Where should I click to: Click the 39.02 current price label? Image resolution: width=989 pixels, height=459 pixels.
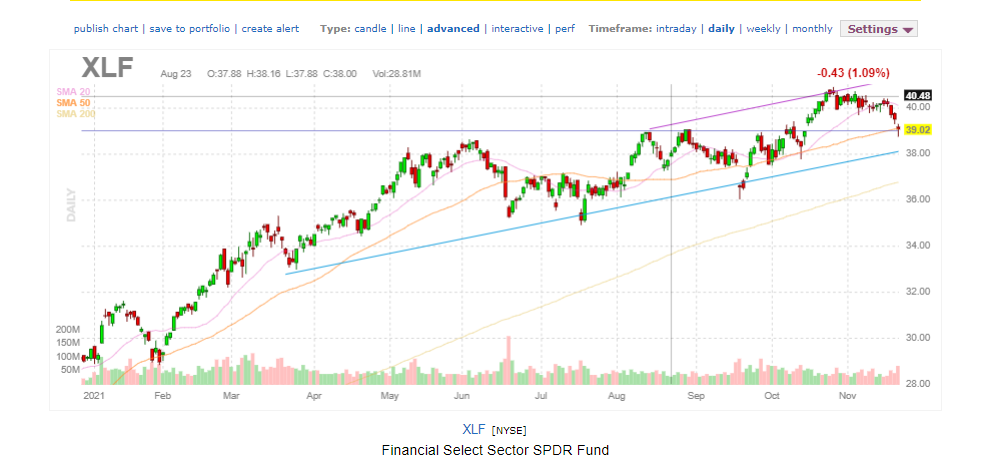[918, 130]
